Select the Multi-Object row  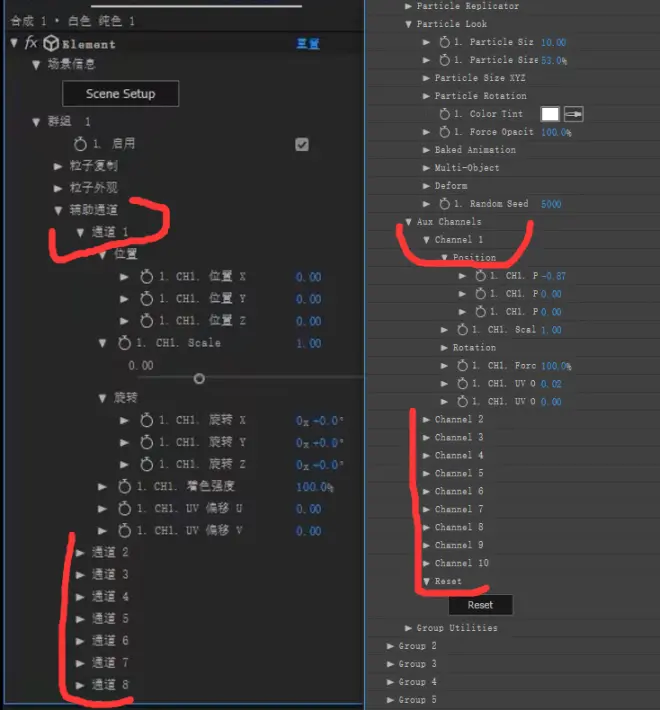tap(467, 168)
